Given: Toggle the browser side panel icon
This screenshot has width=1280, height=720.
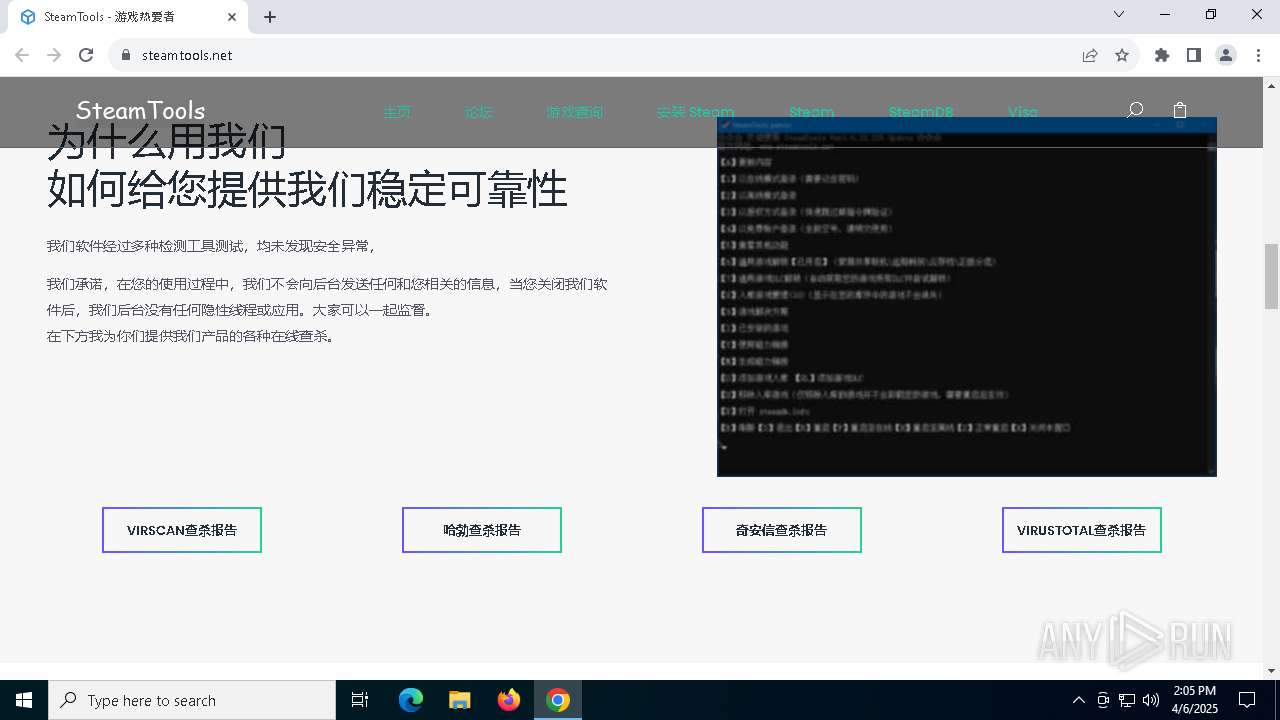Looking at the screenshot, I should coord(1194,55).
